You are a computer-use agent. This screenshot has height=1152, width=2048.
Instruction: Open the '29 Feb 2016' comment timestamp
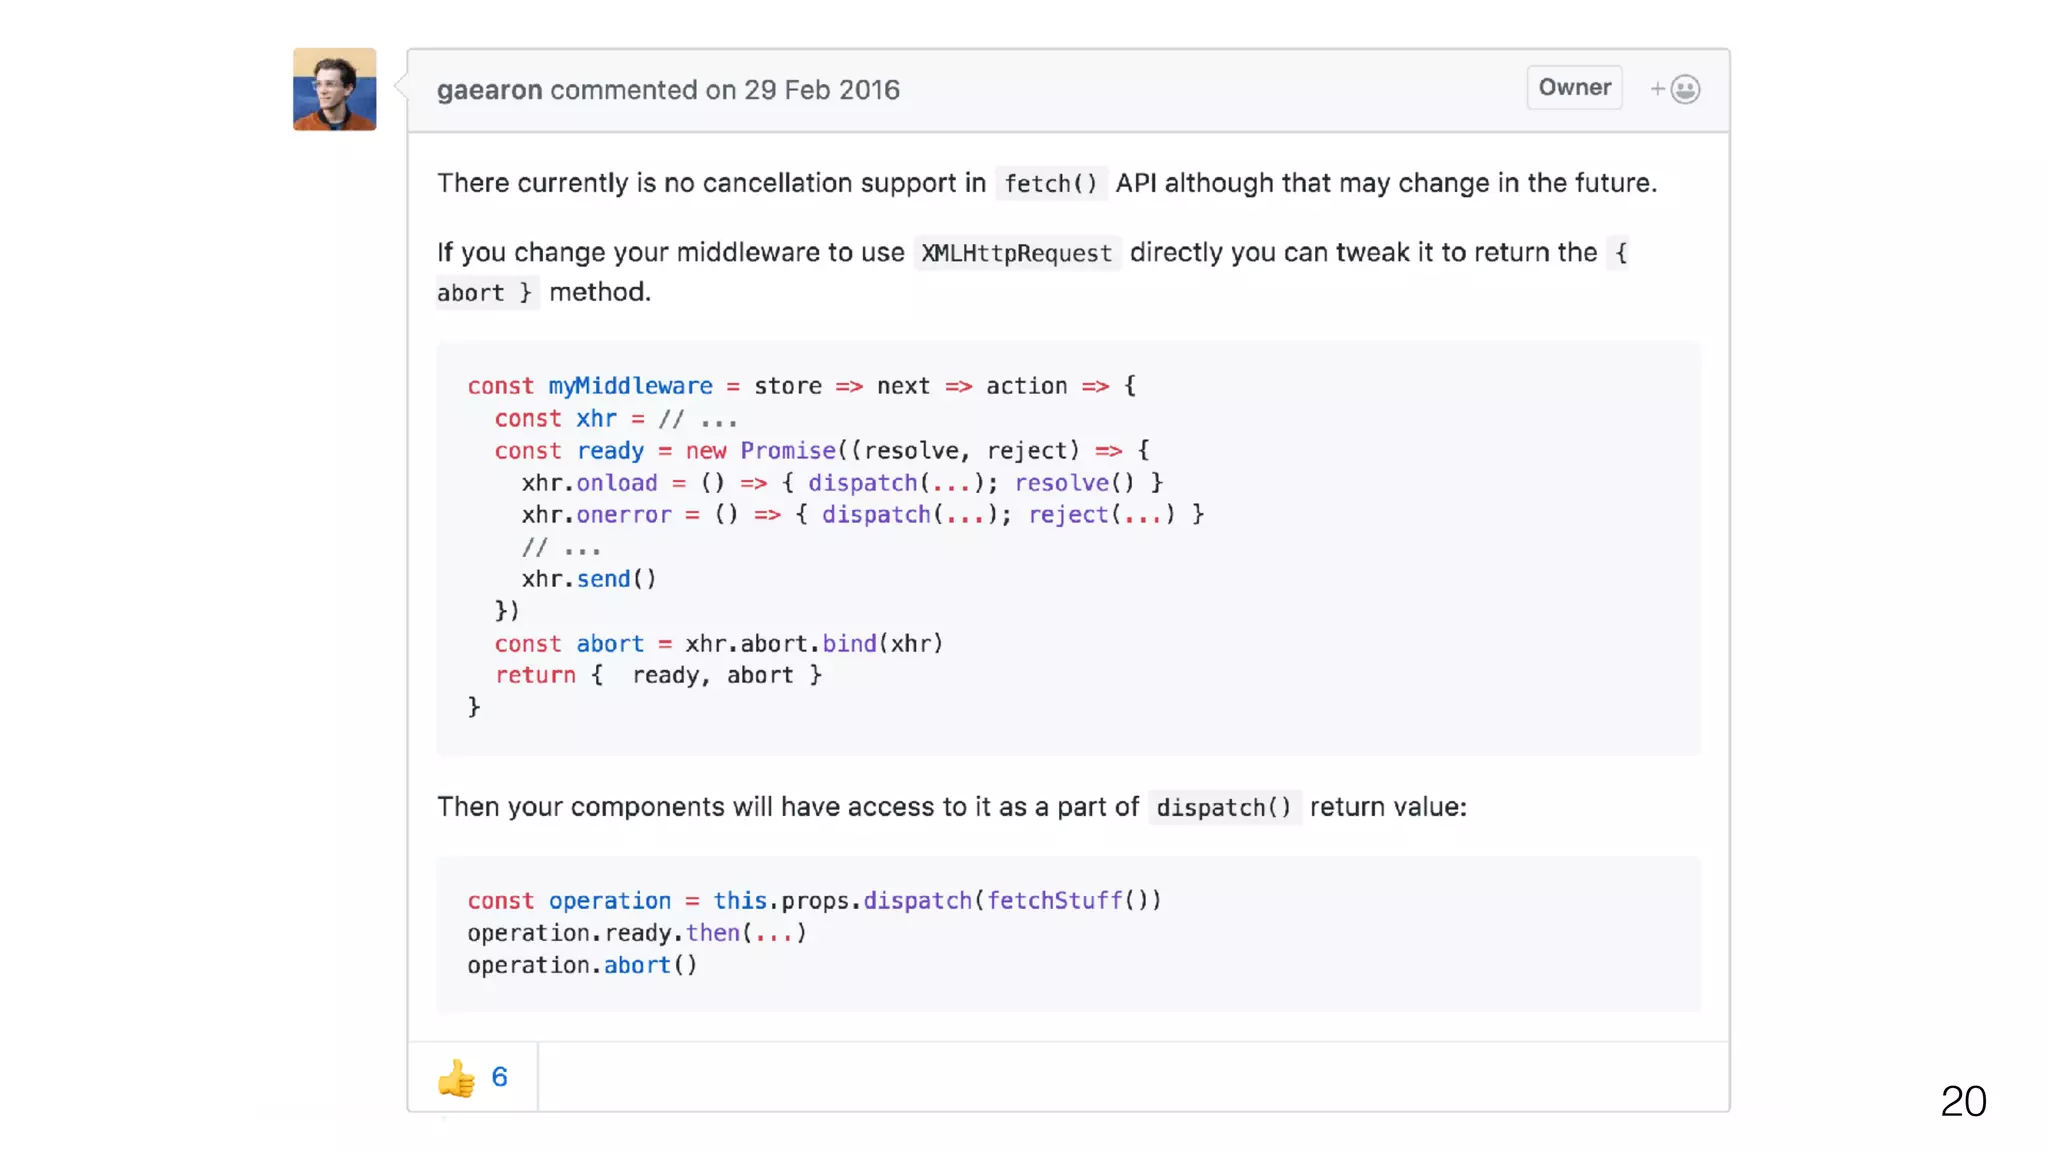coord(821,90)
